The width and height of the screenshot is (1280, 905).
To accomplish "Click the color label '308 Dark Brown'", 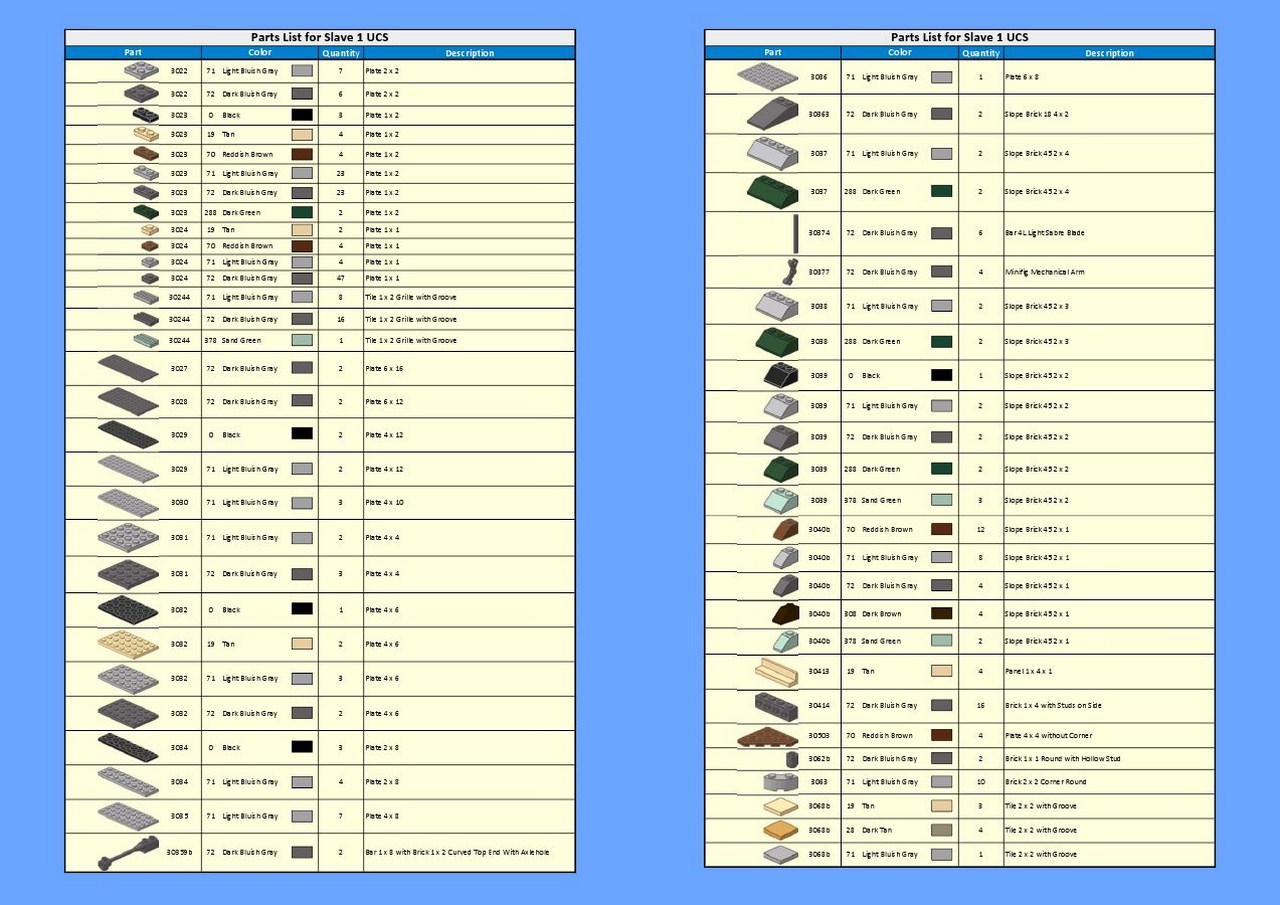I will 874,614.
